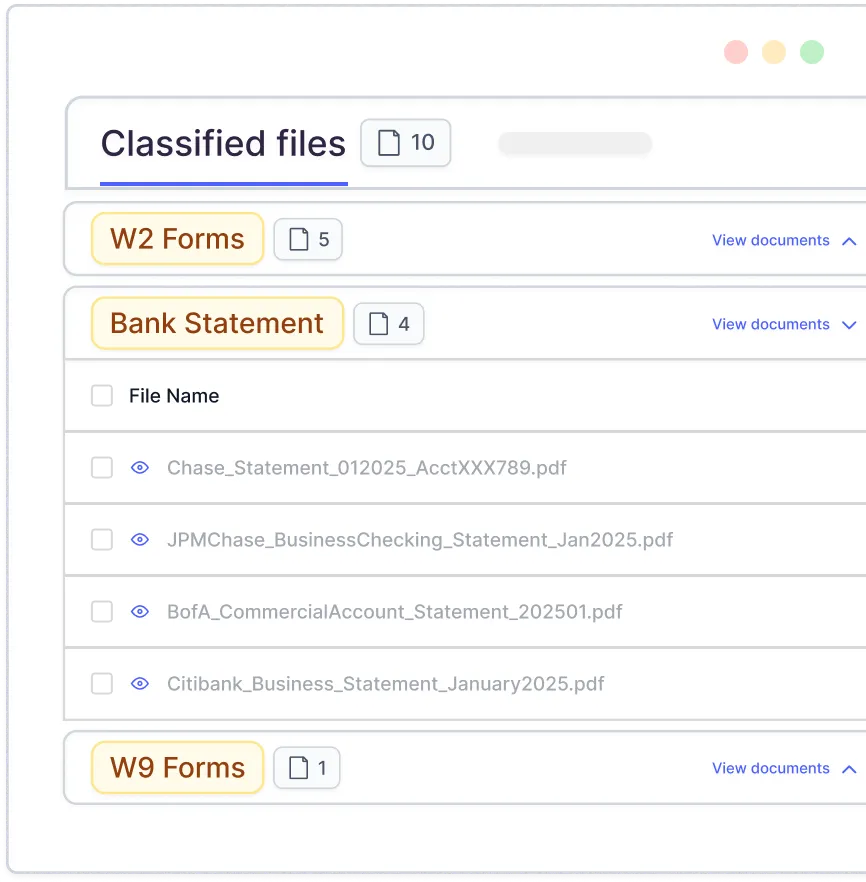This screenshot has width=866, height=882.
Task: Check the BofA_CommercialAccount file checkbox
Action: pos(102,611)
